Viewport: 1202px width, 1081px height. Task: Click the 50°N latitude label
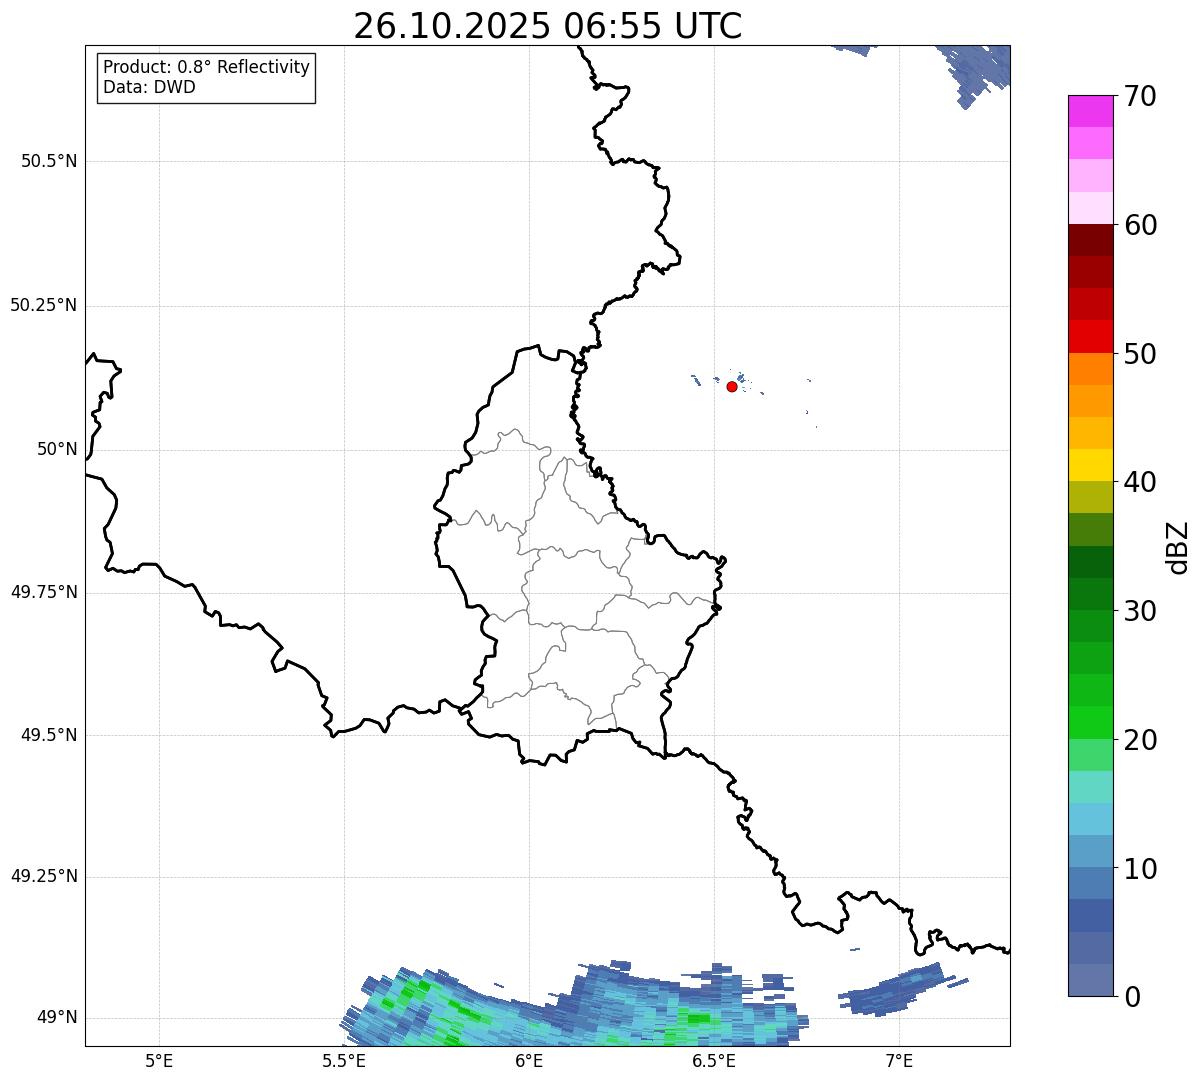click(57, 449)
